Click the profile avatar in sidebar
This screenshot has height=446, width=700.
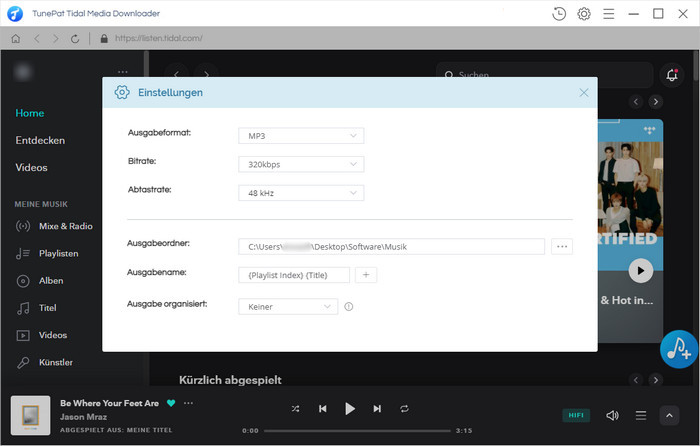pyautogui.click(x=23, y=71)
